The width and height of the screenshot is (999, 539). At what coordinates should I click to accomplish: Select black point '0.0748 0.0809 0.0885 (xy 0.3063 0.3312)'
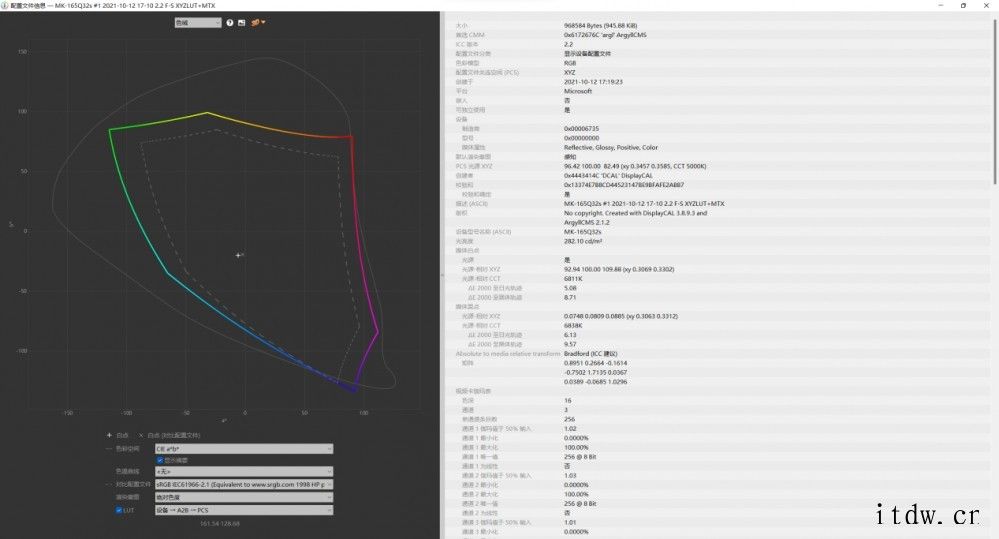621,316
